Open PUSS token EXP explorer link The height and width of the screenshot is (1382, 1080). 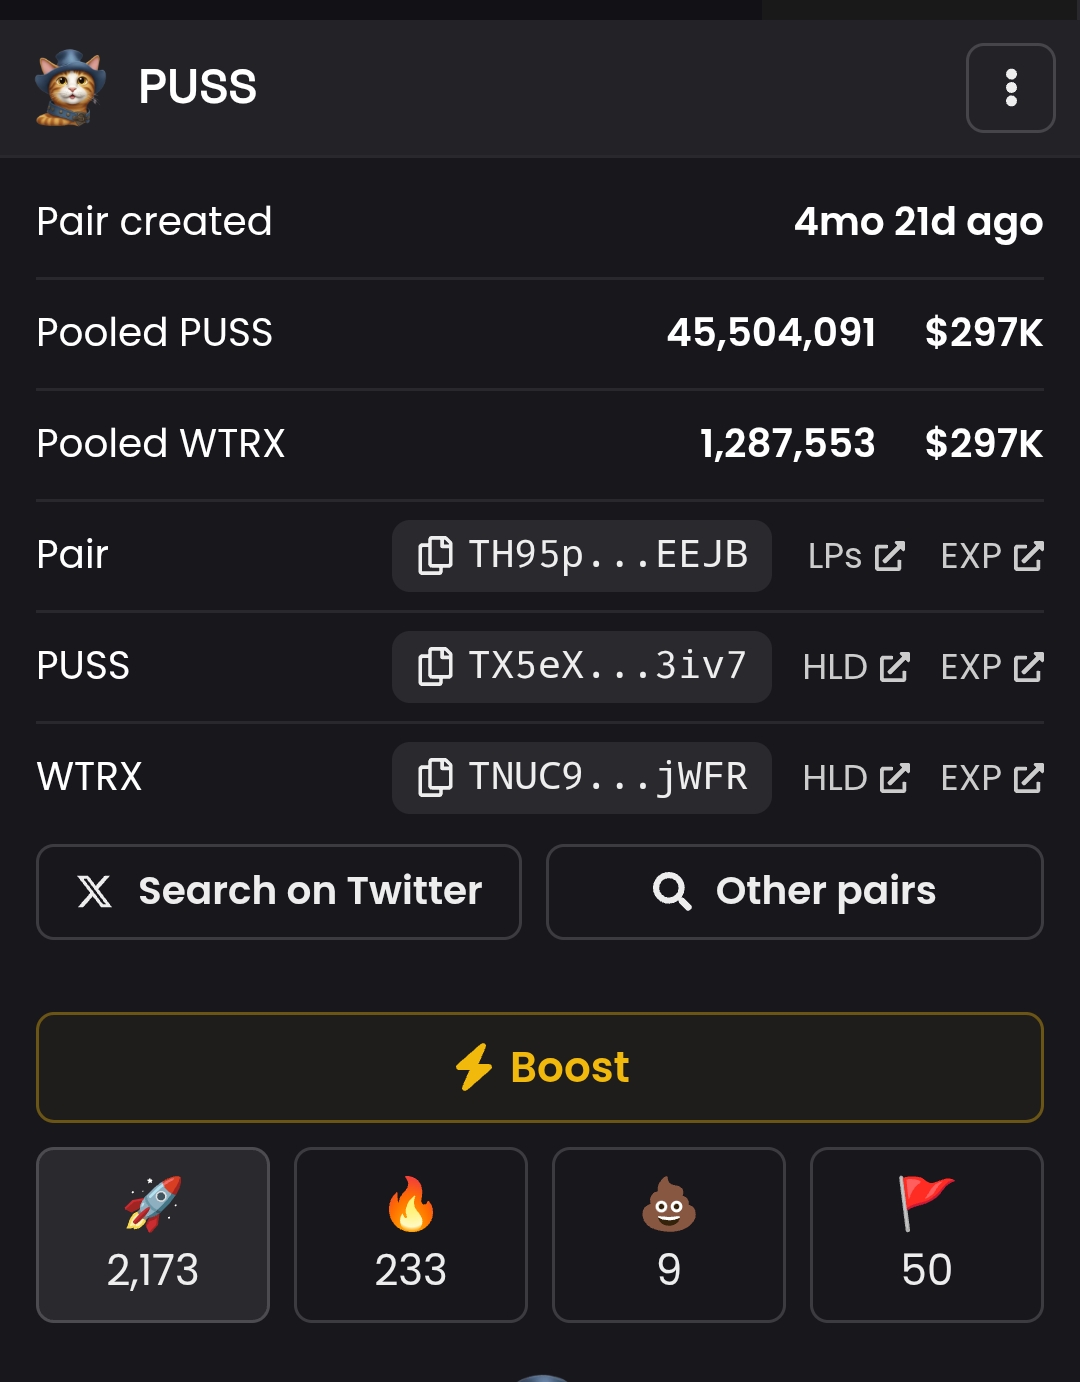tap(991, 667)
